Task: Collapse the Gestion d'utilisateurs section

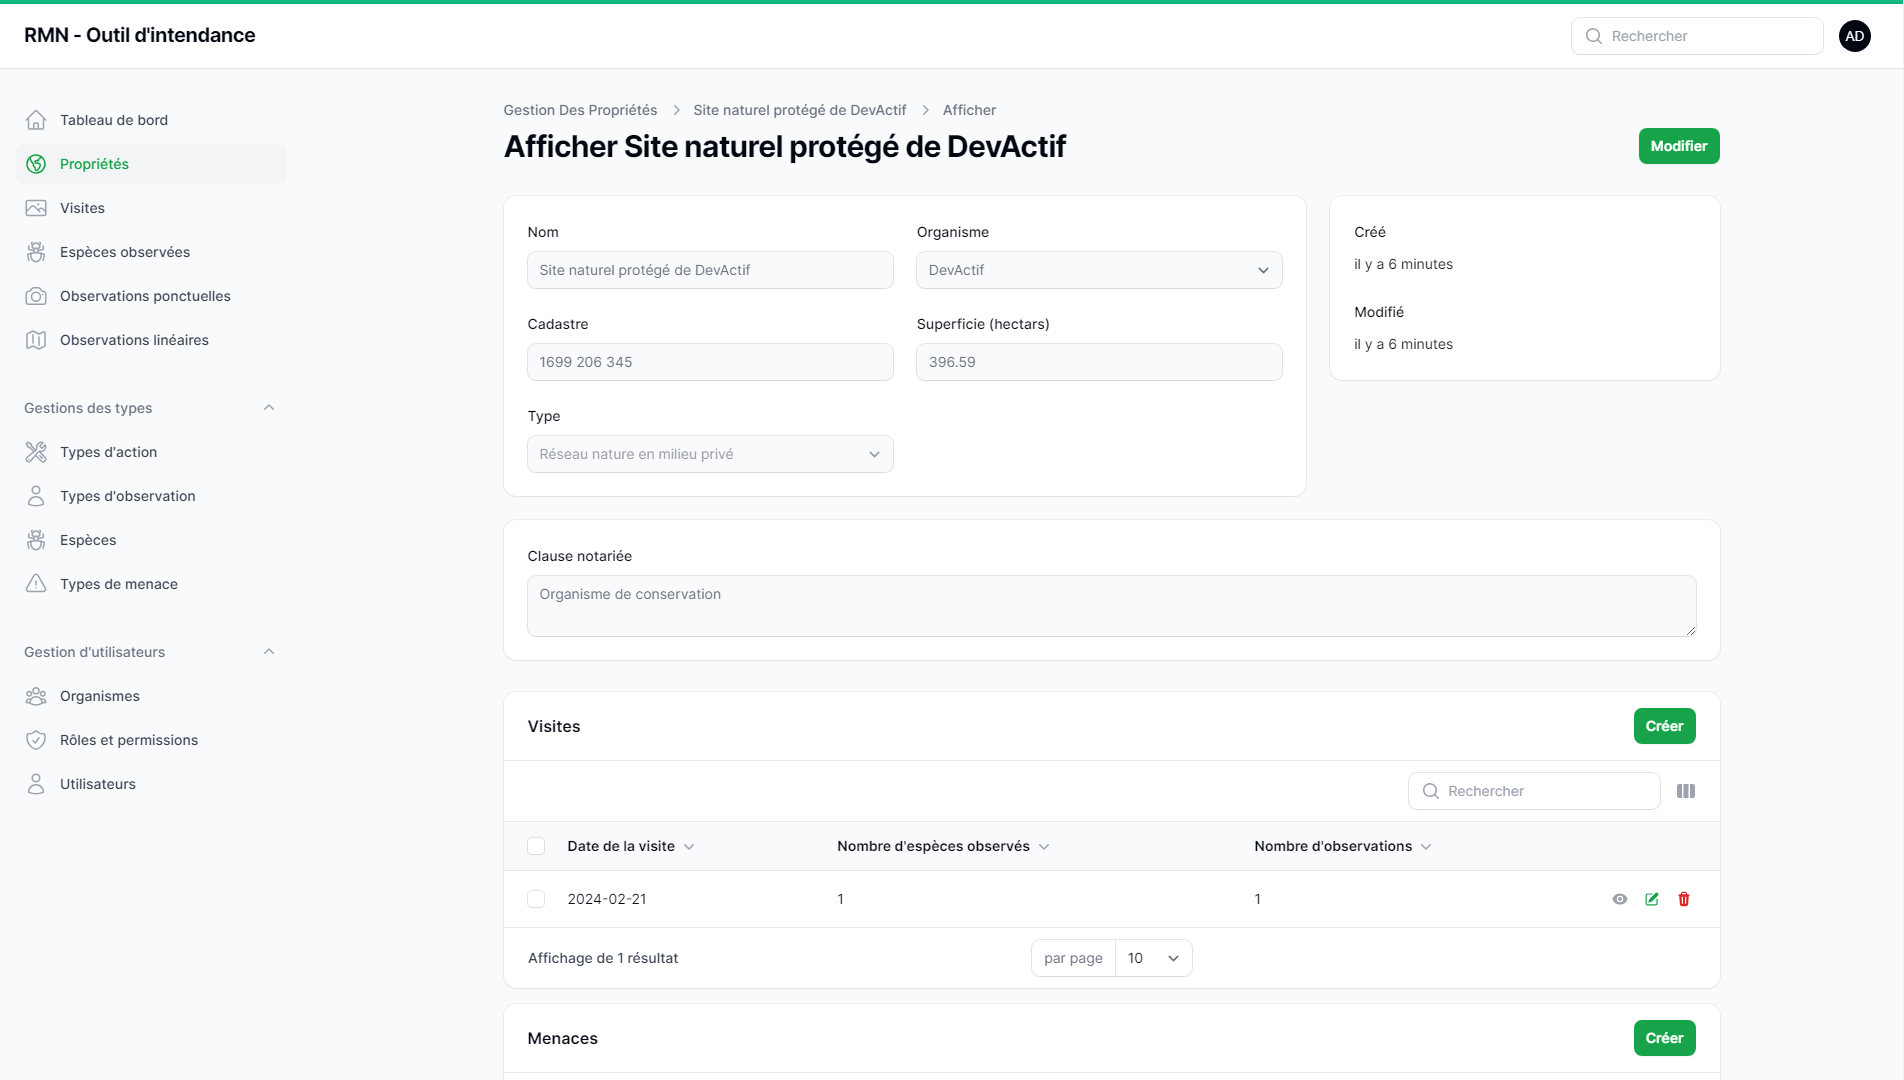Action: [269, 652]
